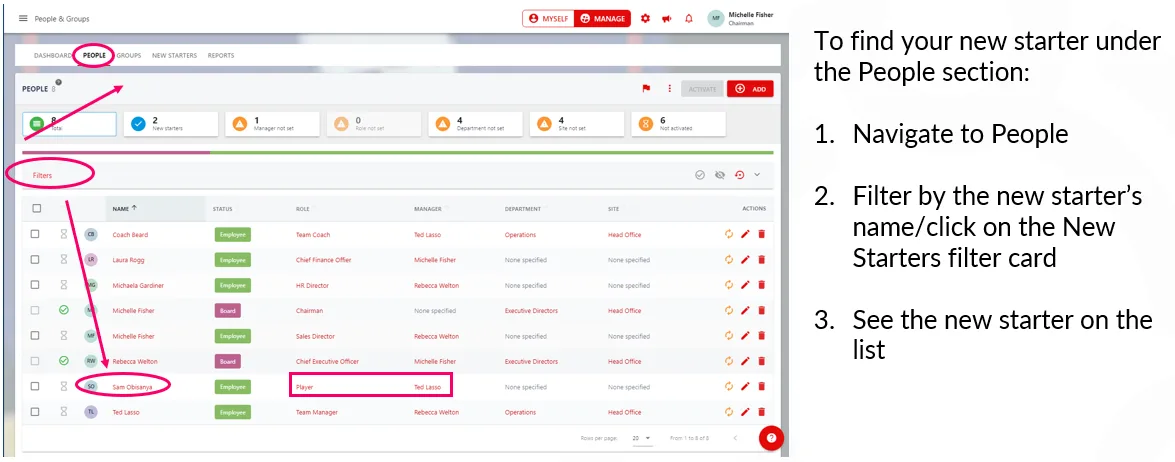Open the notifications bell
The width and height of the screenshot is (1175, 462).
[x=689, y=19]
